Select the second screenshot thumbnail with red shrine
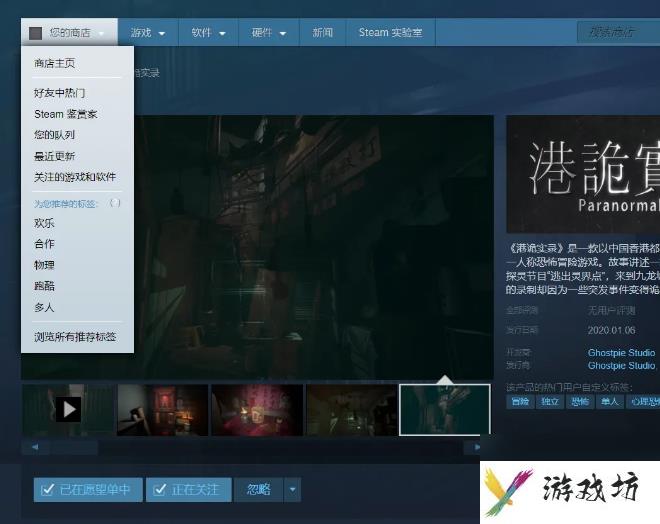This screenshot has width=660, height=524. (162, 410)
